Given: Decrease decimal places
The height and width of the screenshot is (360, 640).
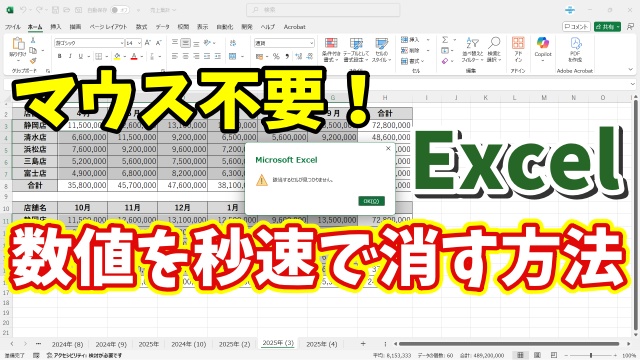Looking at the screenshot, I should click(x=309, y=56).
